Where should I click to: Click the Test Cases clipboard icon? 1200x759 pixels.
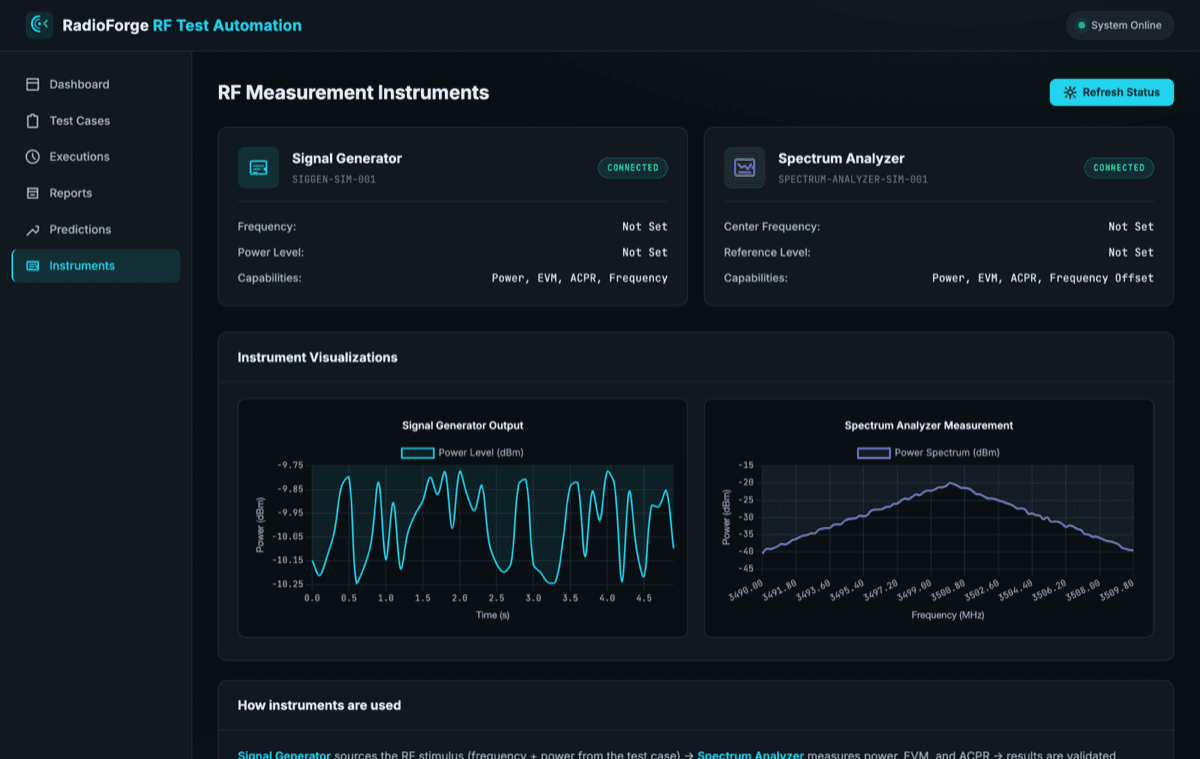click(32, 121)
